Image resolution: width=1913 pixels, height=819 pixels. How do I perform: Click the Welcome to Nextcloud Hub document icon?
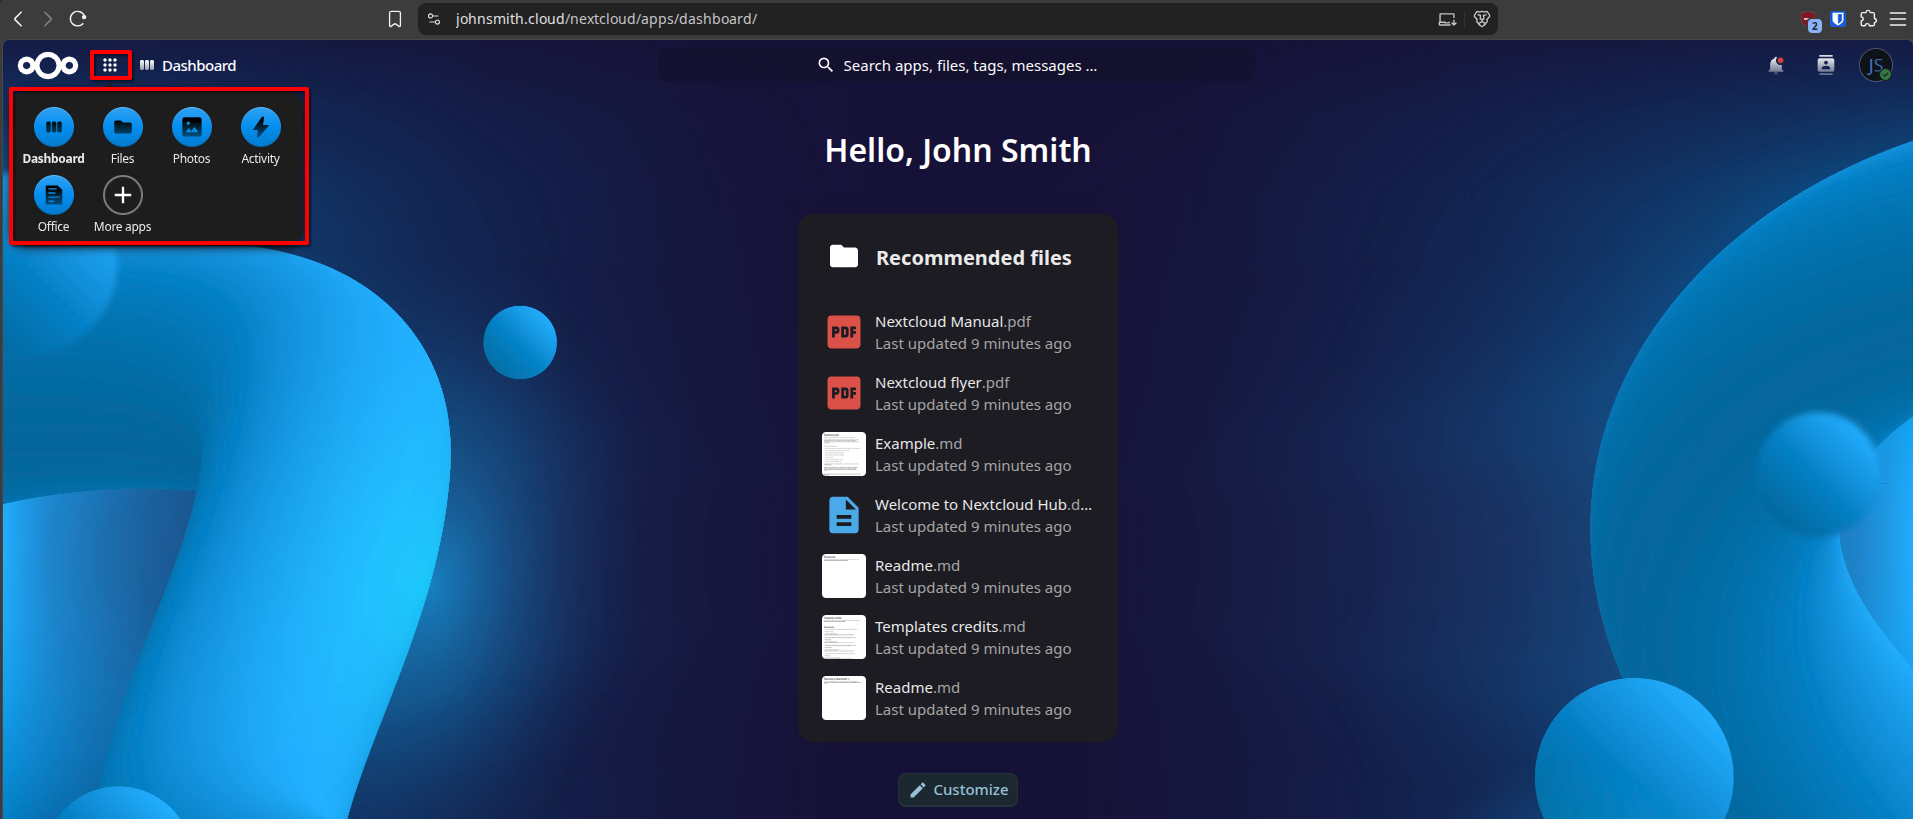(x=844, y=515)
